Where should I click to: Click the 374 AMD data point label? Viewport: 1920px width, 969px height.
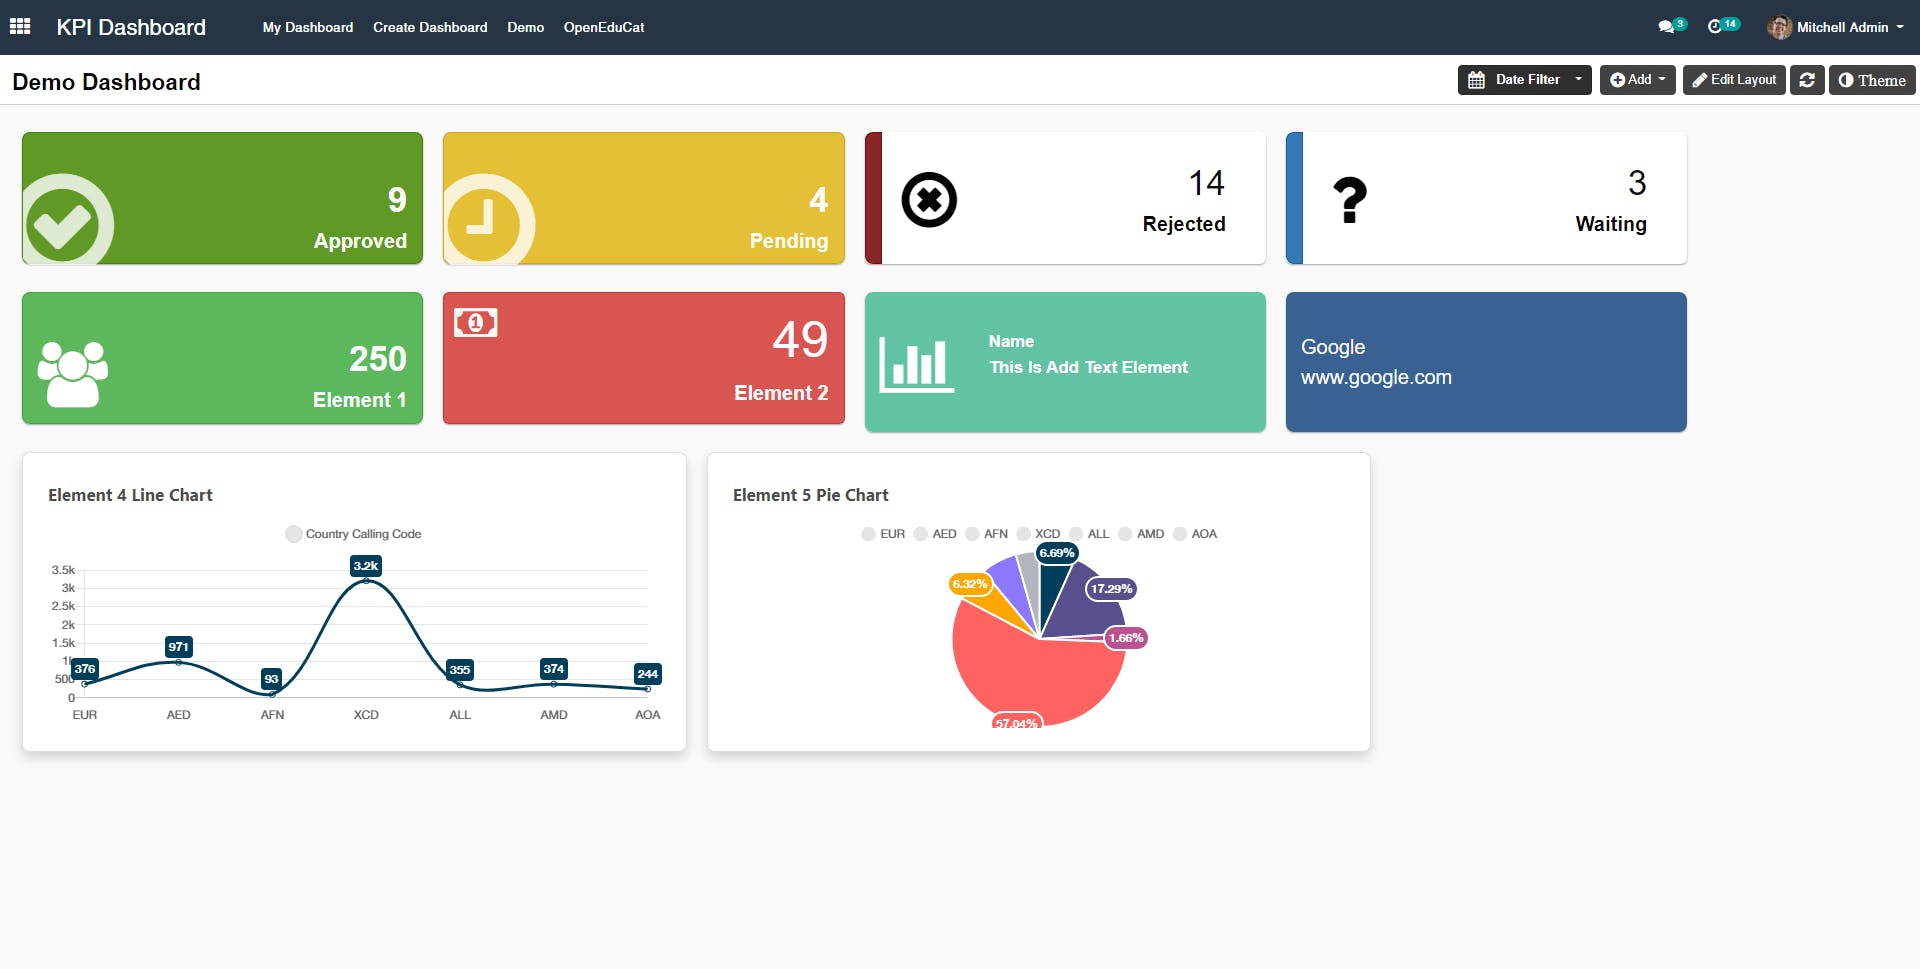pyautogui.click(x=554, y=669)
